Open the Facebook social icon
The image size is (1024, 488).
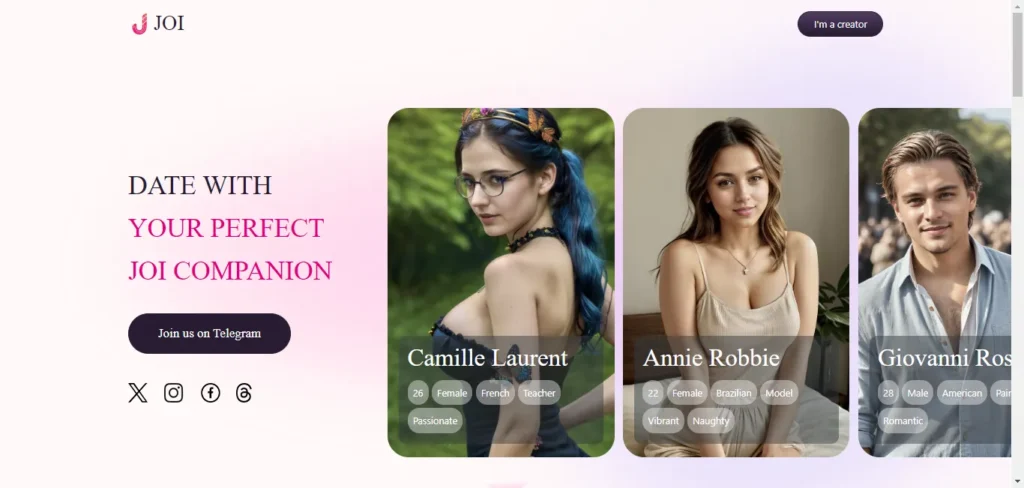coord(210,393)
